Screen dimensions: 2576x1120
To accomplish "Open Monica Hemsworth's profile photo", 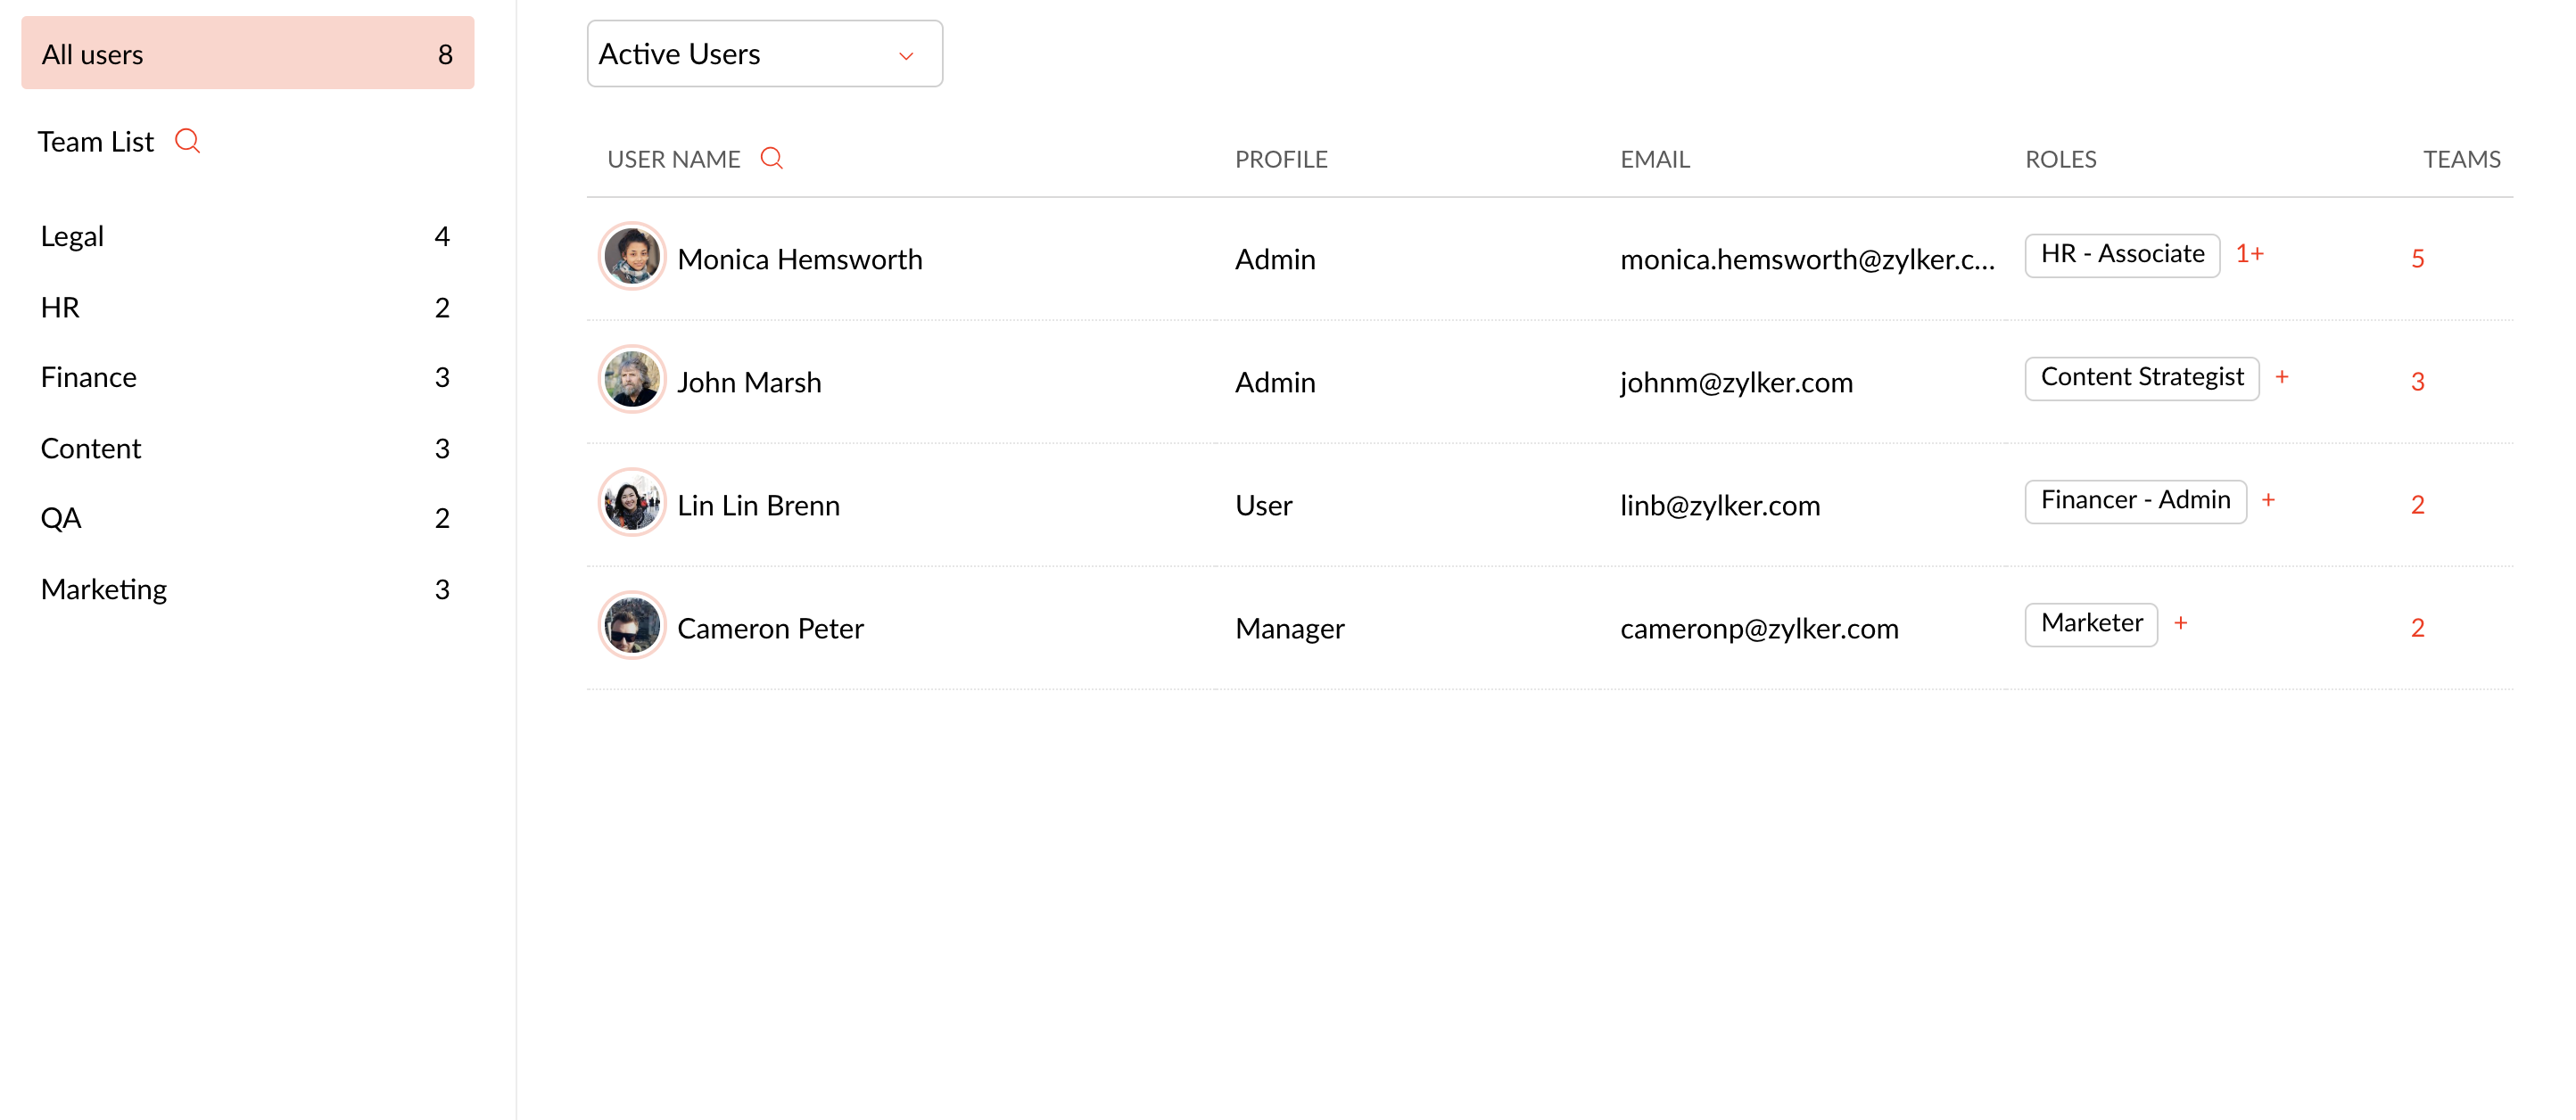I will pyautogui.click(x=631, y=257).
